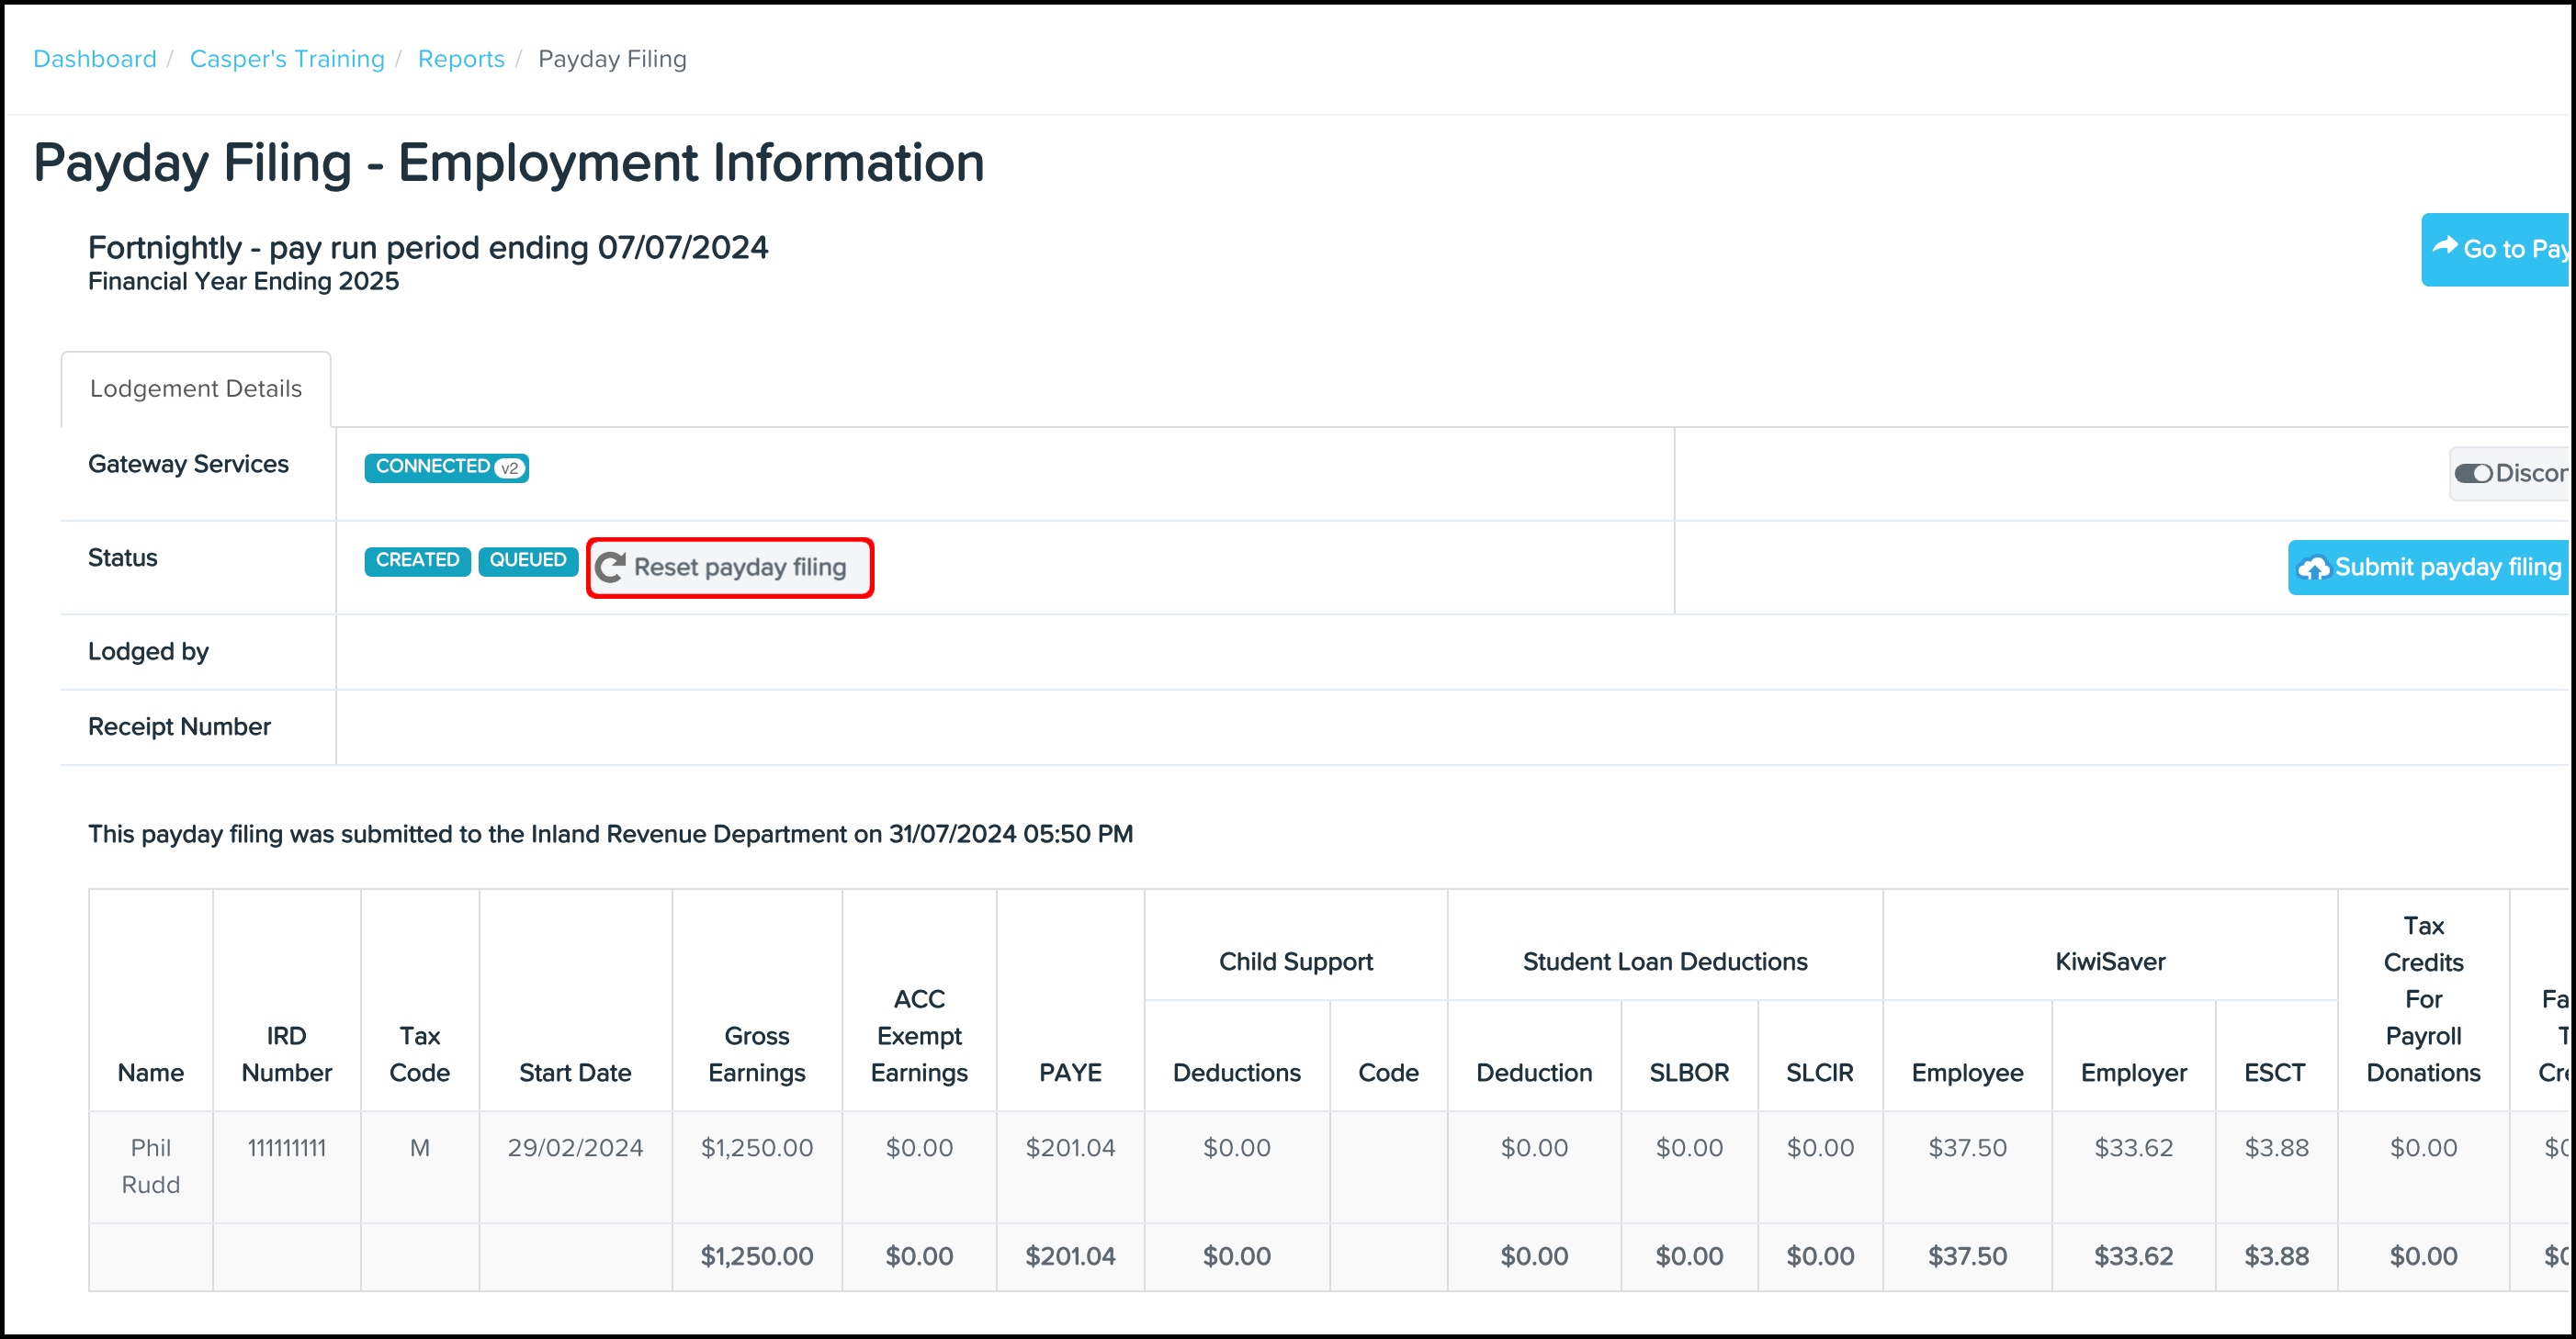Go to Dashboard breadcrumb link

click(95, 59)
